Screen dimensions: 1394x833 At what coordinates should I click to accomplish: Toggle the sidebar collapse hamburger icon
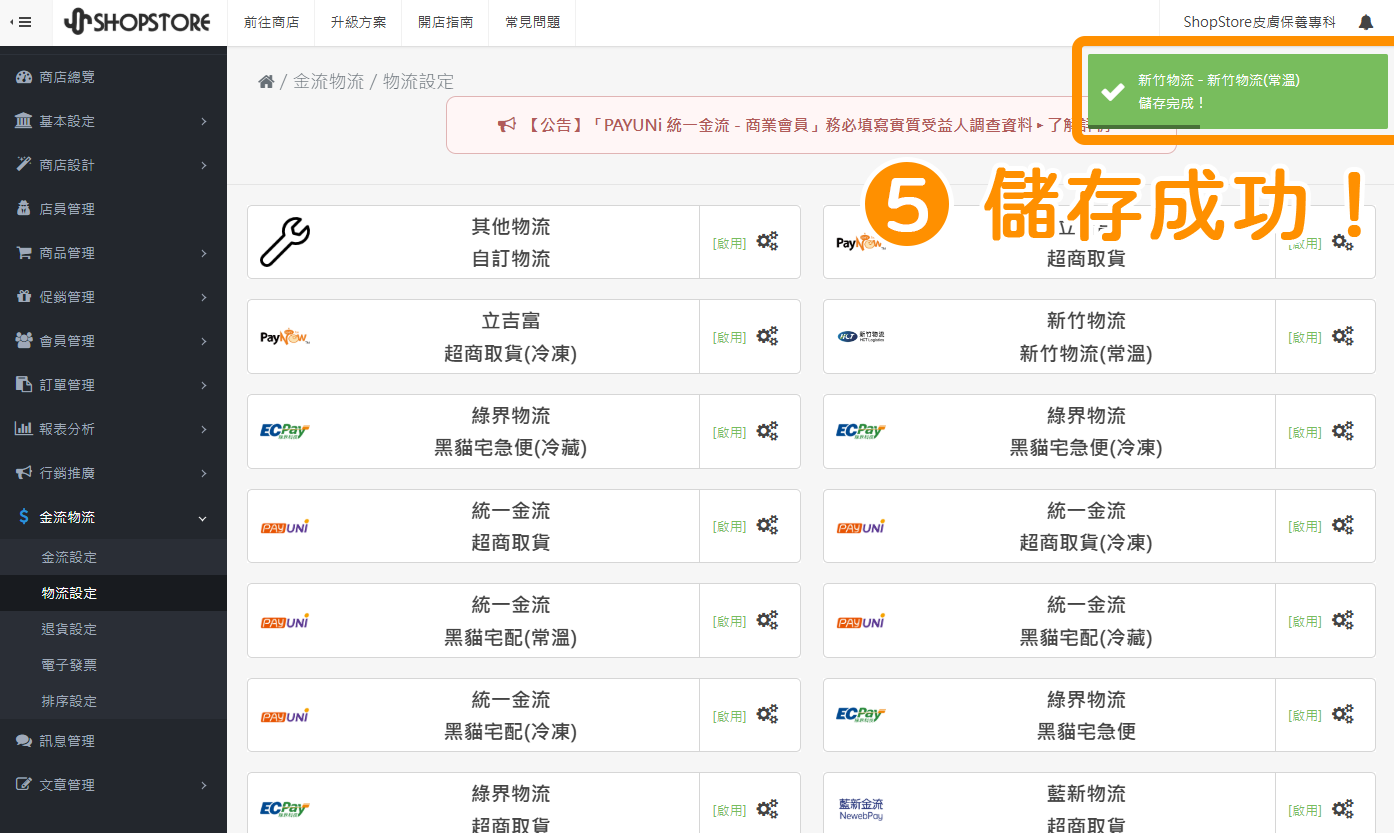(x=20, y=22)
